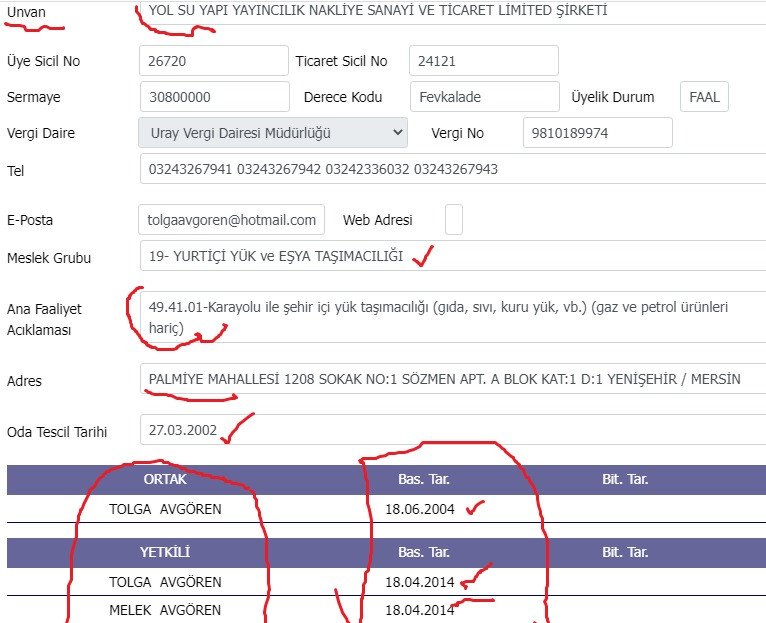
Task: Click the E-Posta label
Action: click(30, 220)
